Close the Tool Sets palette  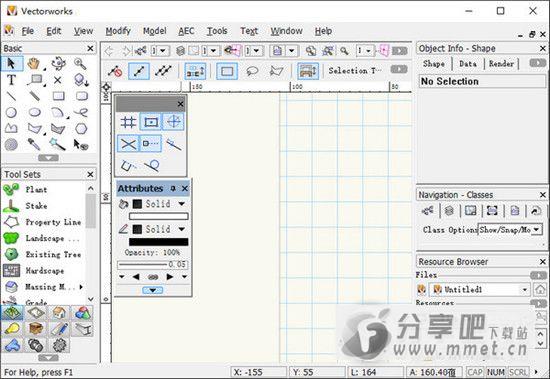tap(90, 174)
